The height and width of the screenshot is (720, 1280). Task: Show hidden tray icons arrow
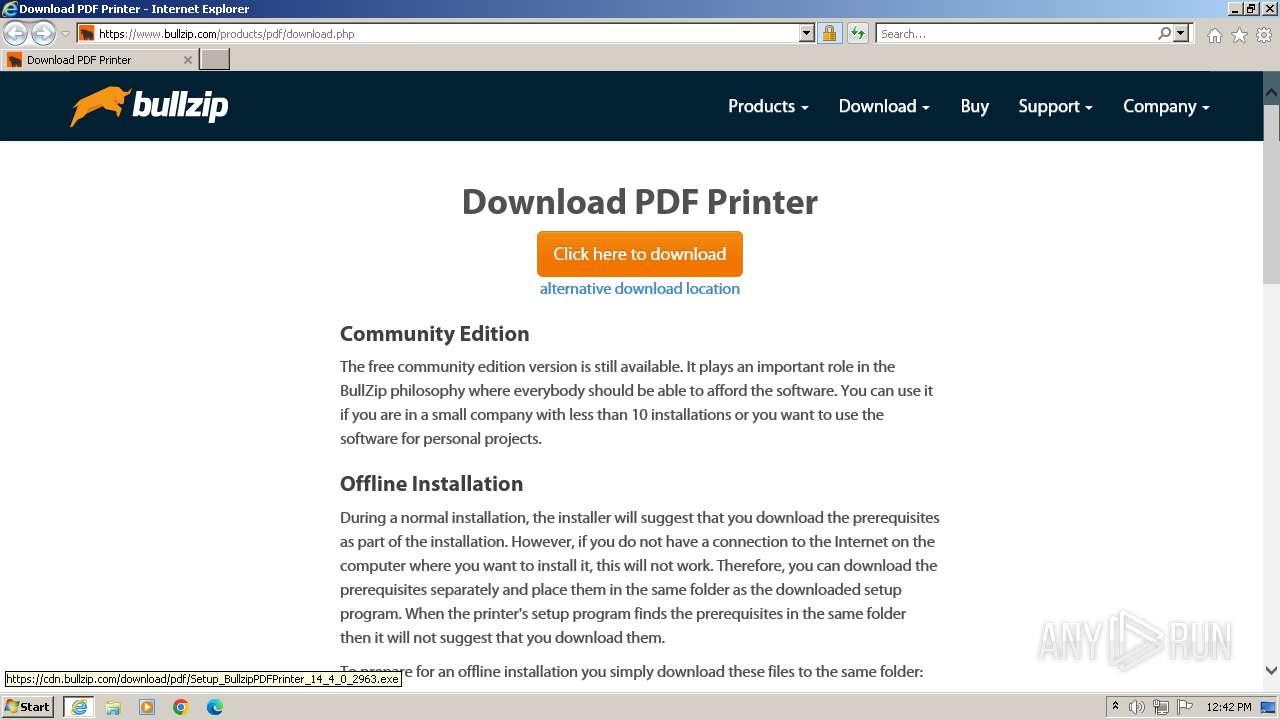(1116, 707)
